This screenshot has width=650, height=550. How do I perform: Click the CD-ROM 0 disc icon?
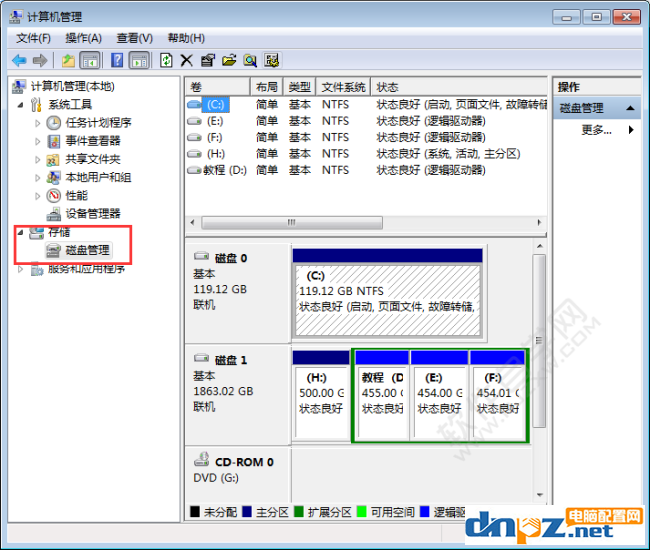[202, 459]
